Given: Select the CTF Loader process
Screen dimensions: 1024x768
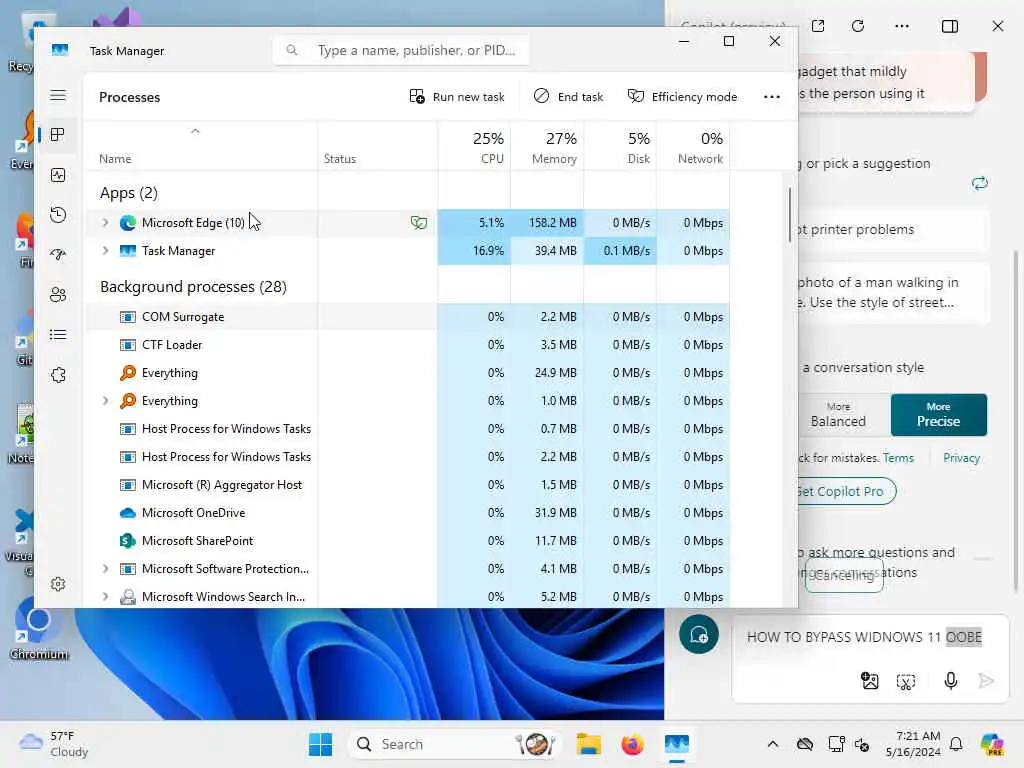Looking at the screenshot, I should coord(408,345).
